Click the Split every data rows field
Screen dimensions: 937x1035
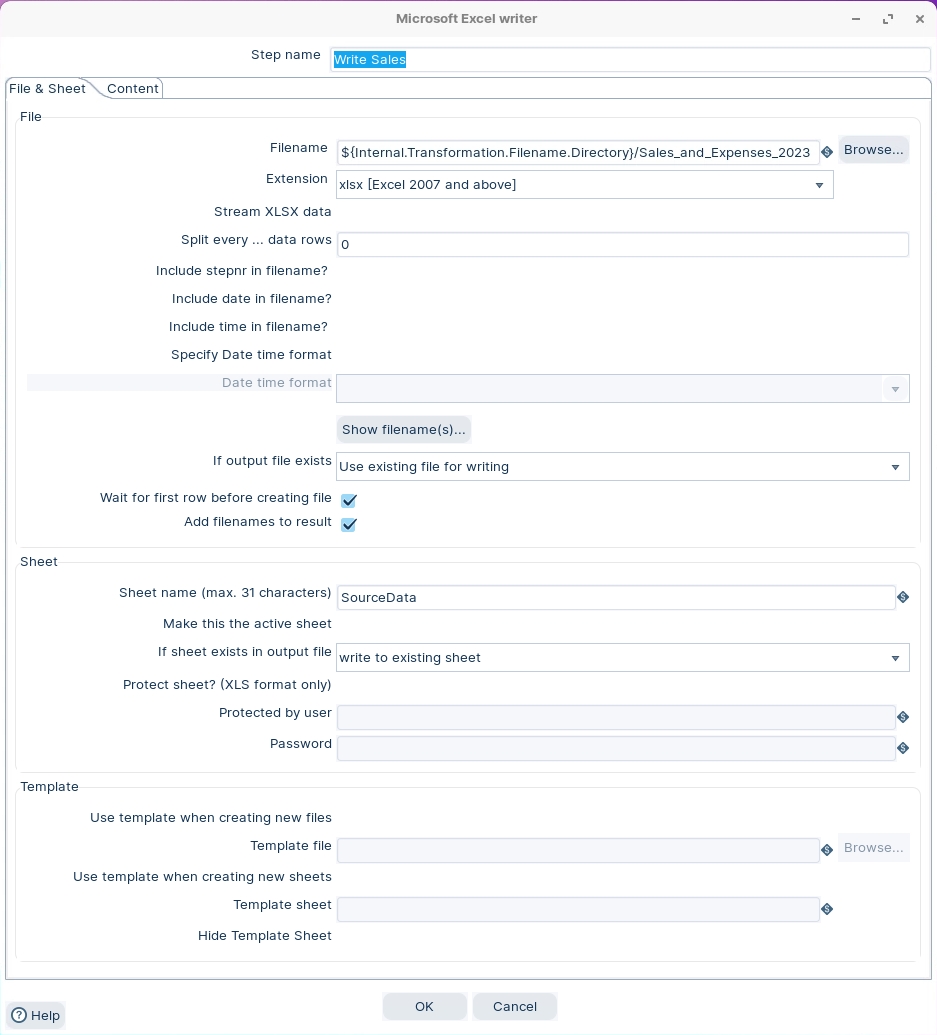pyautogui.click(x=622, y=244)
